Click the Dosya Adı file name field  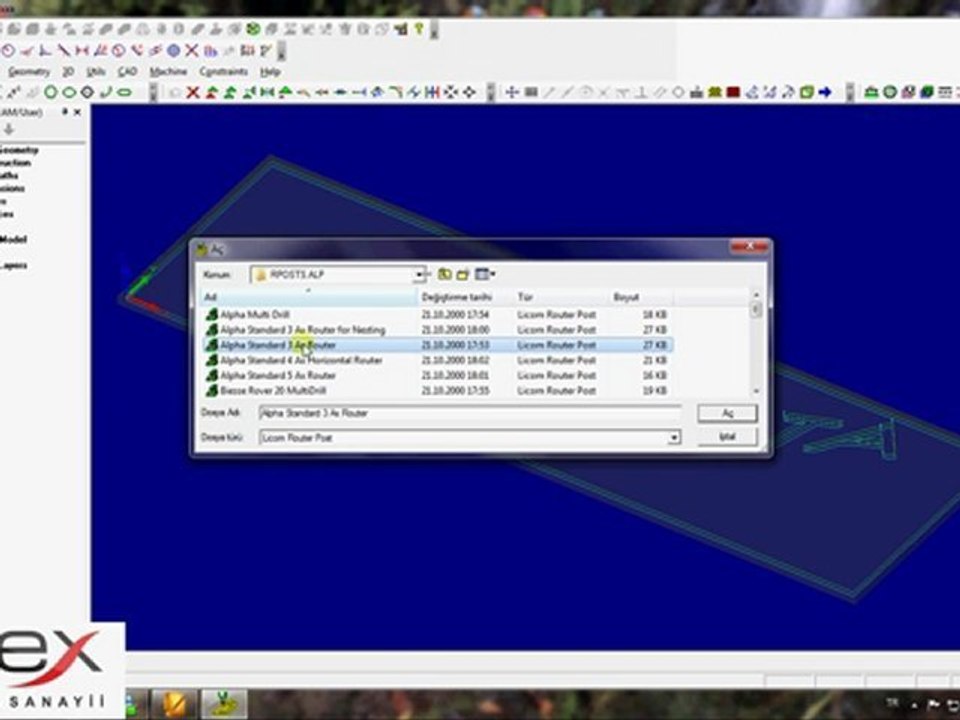pyautogui.click(x=470, y=413)
